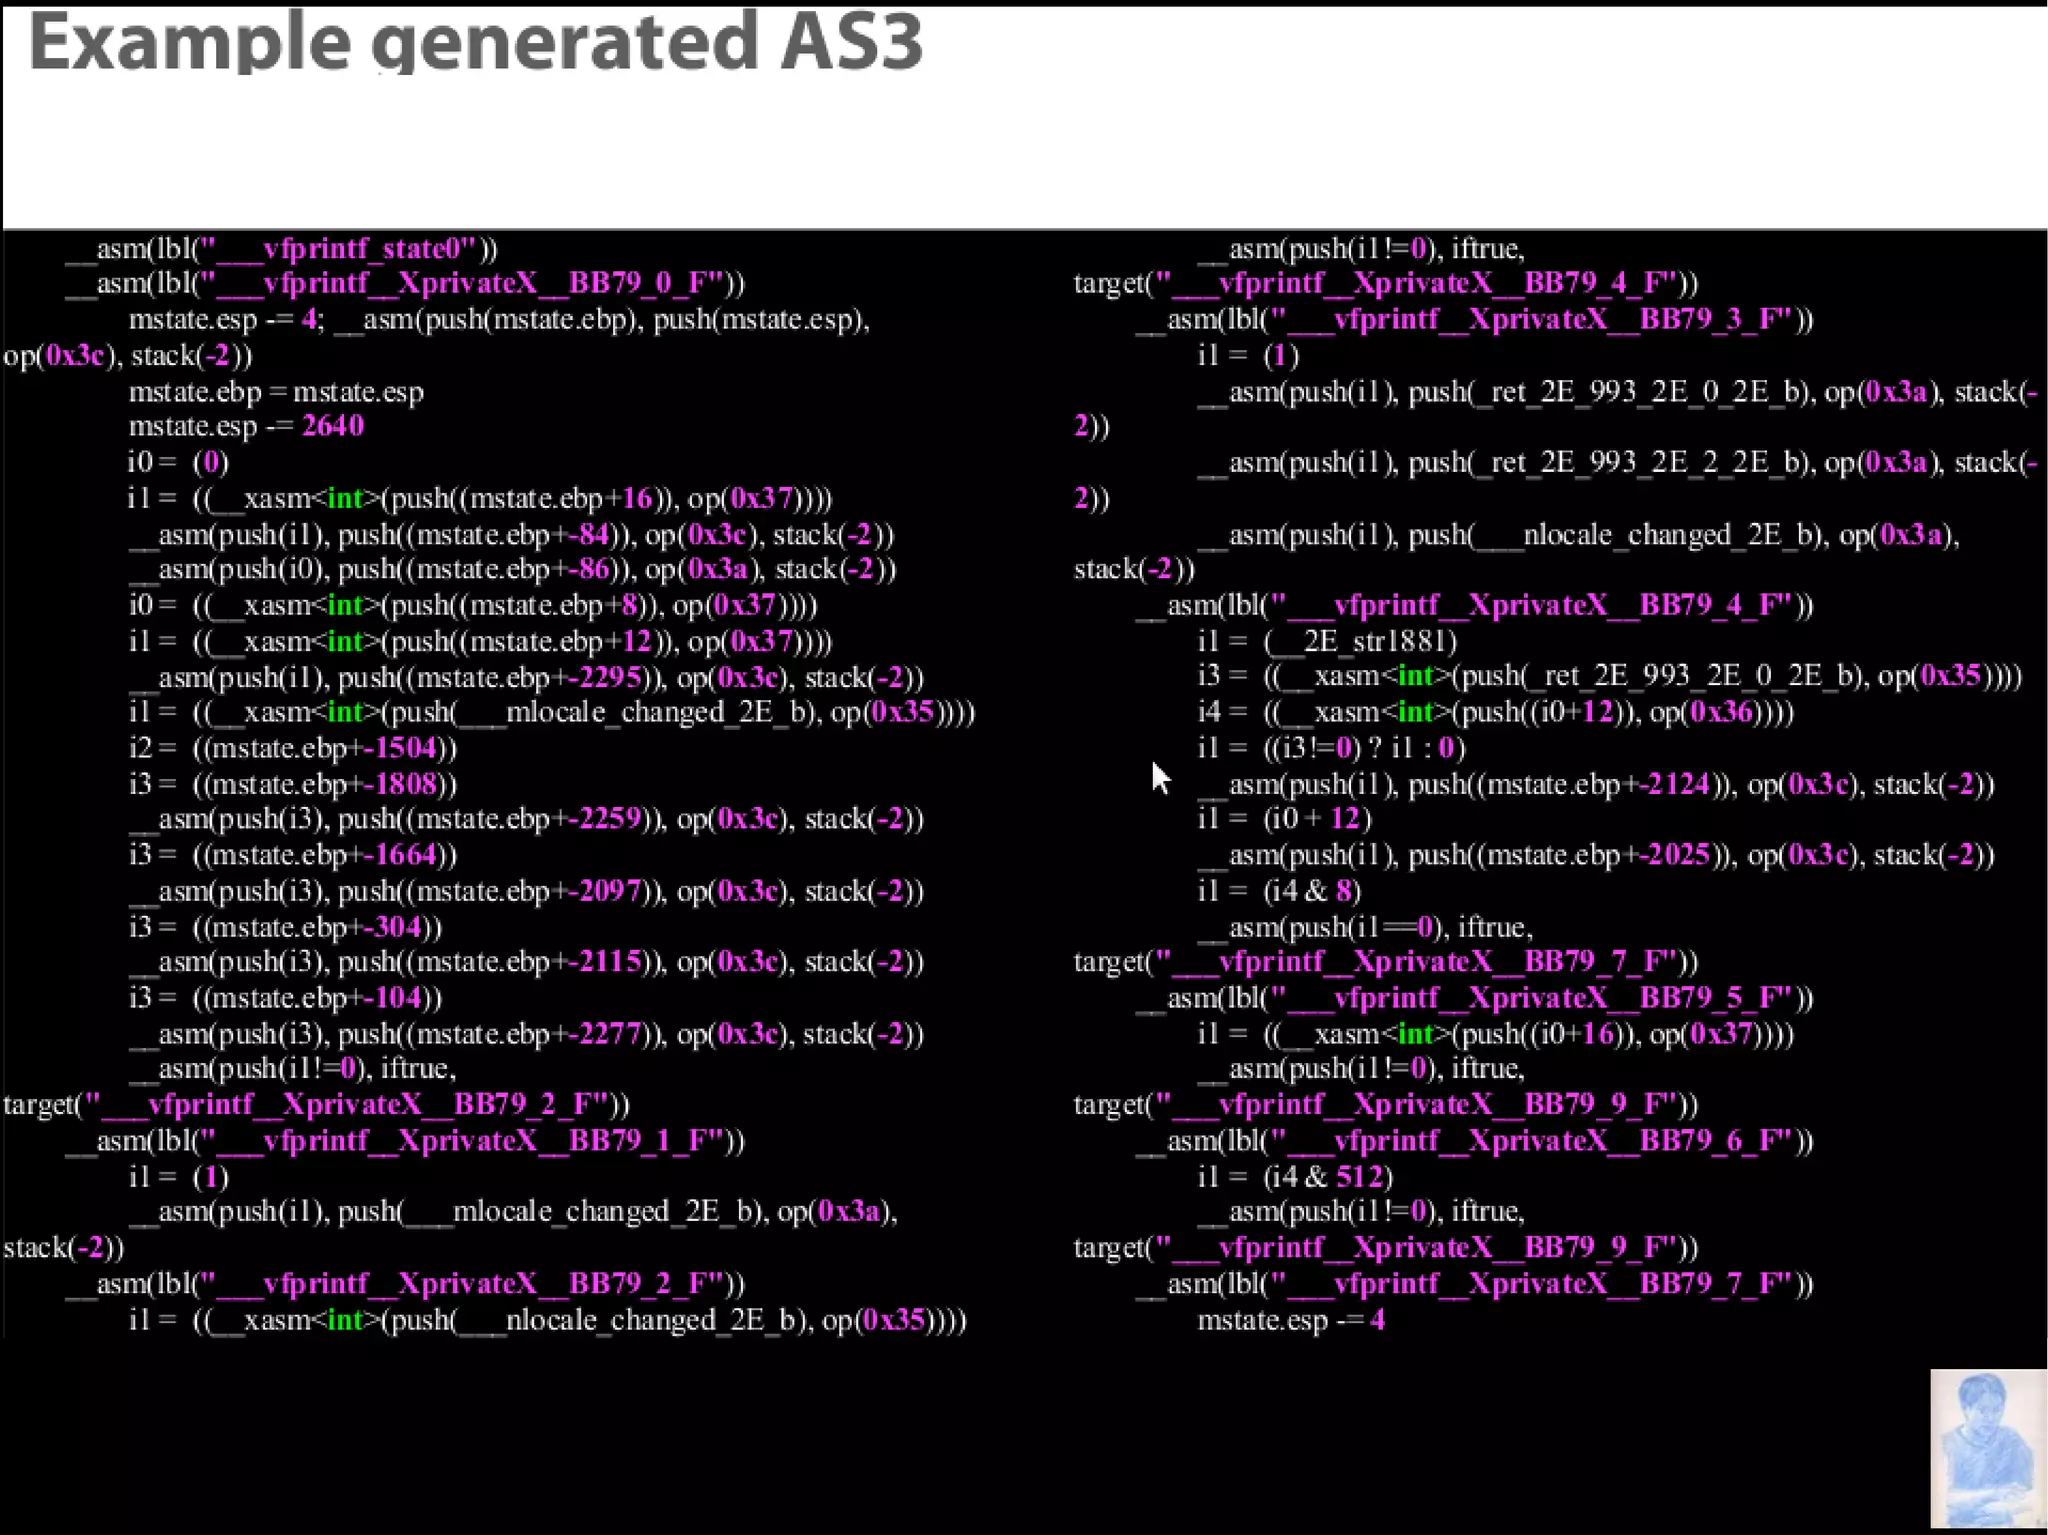The image size is (2048, 1535).
Task: Click the lbl BB79_0_F label line
Action: click(405, 283)
